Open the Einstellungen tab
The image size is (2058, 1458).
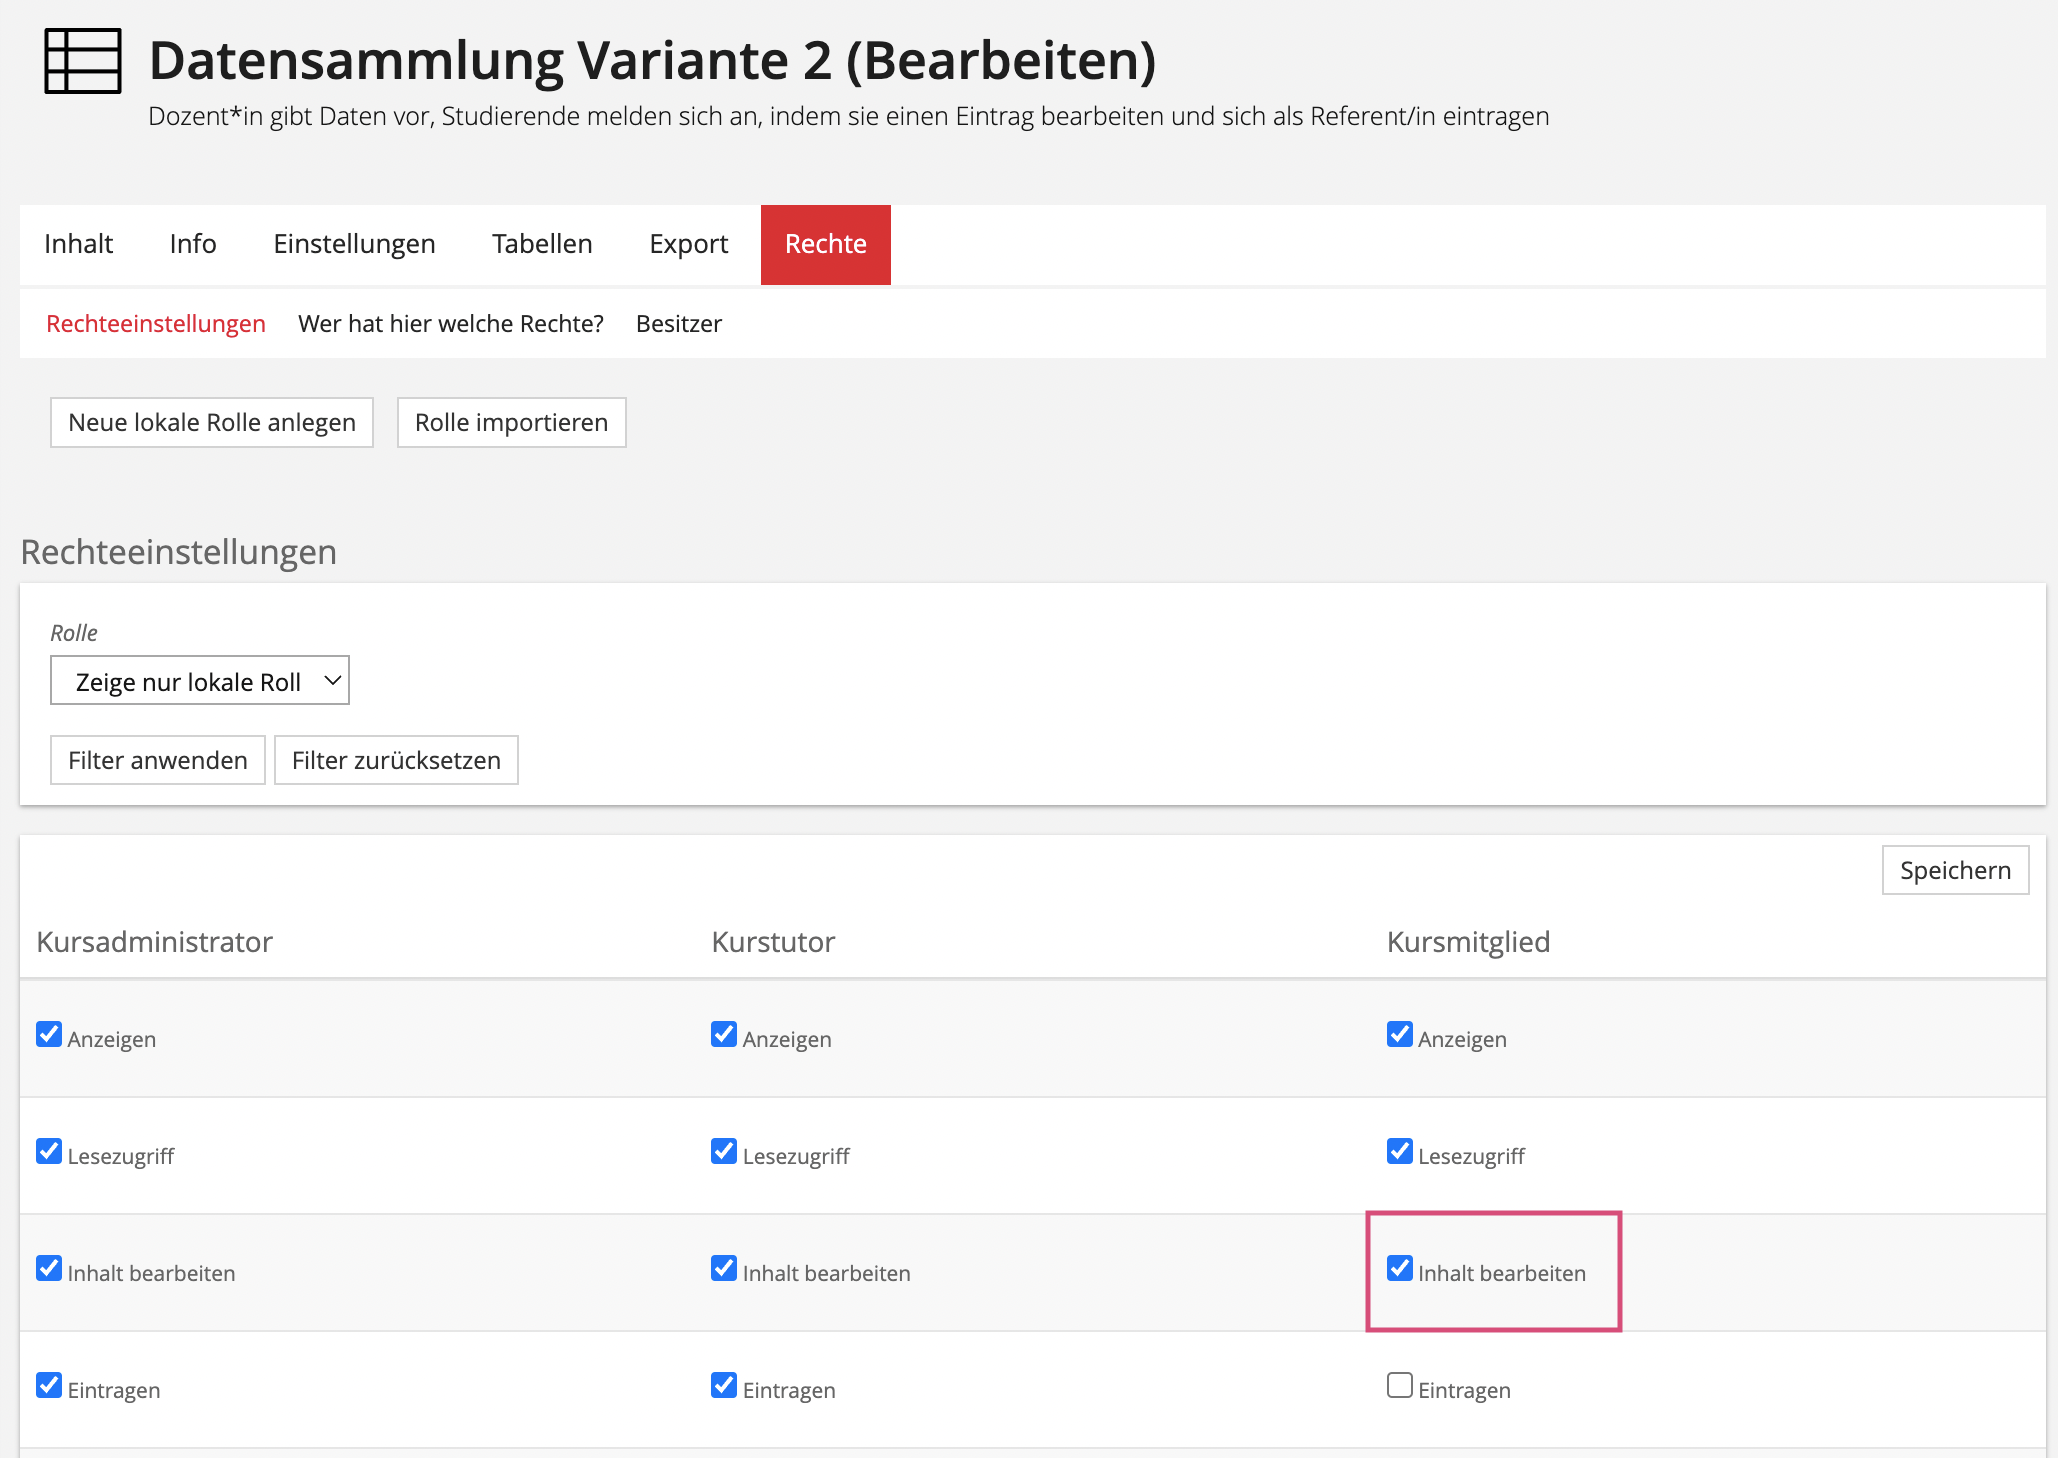click(354, 244)
